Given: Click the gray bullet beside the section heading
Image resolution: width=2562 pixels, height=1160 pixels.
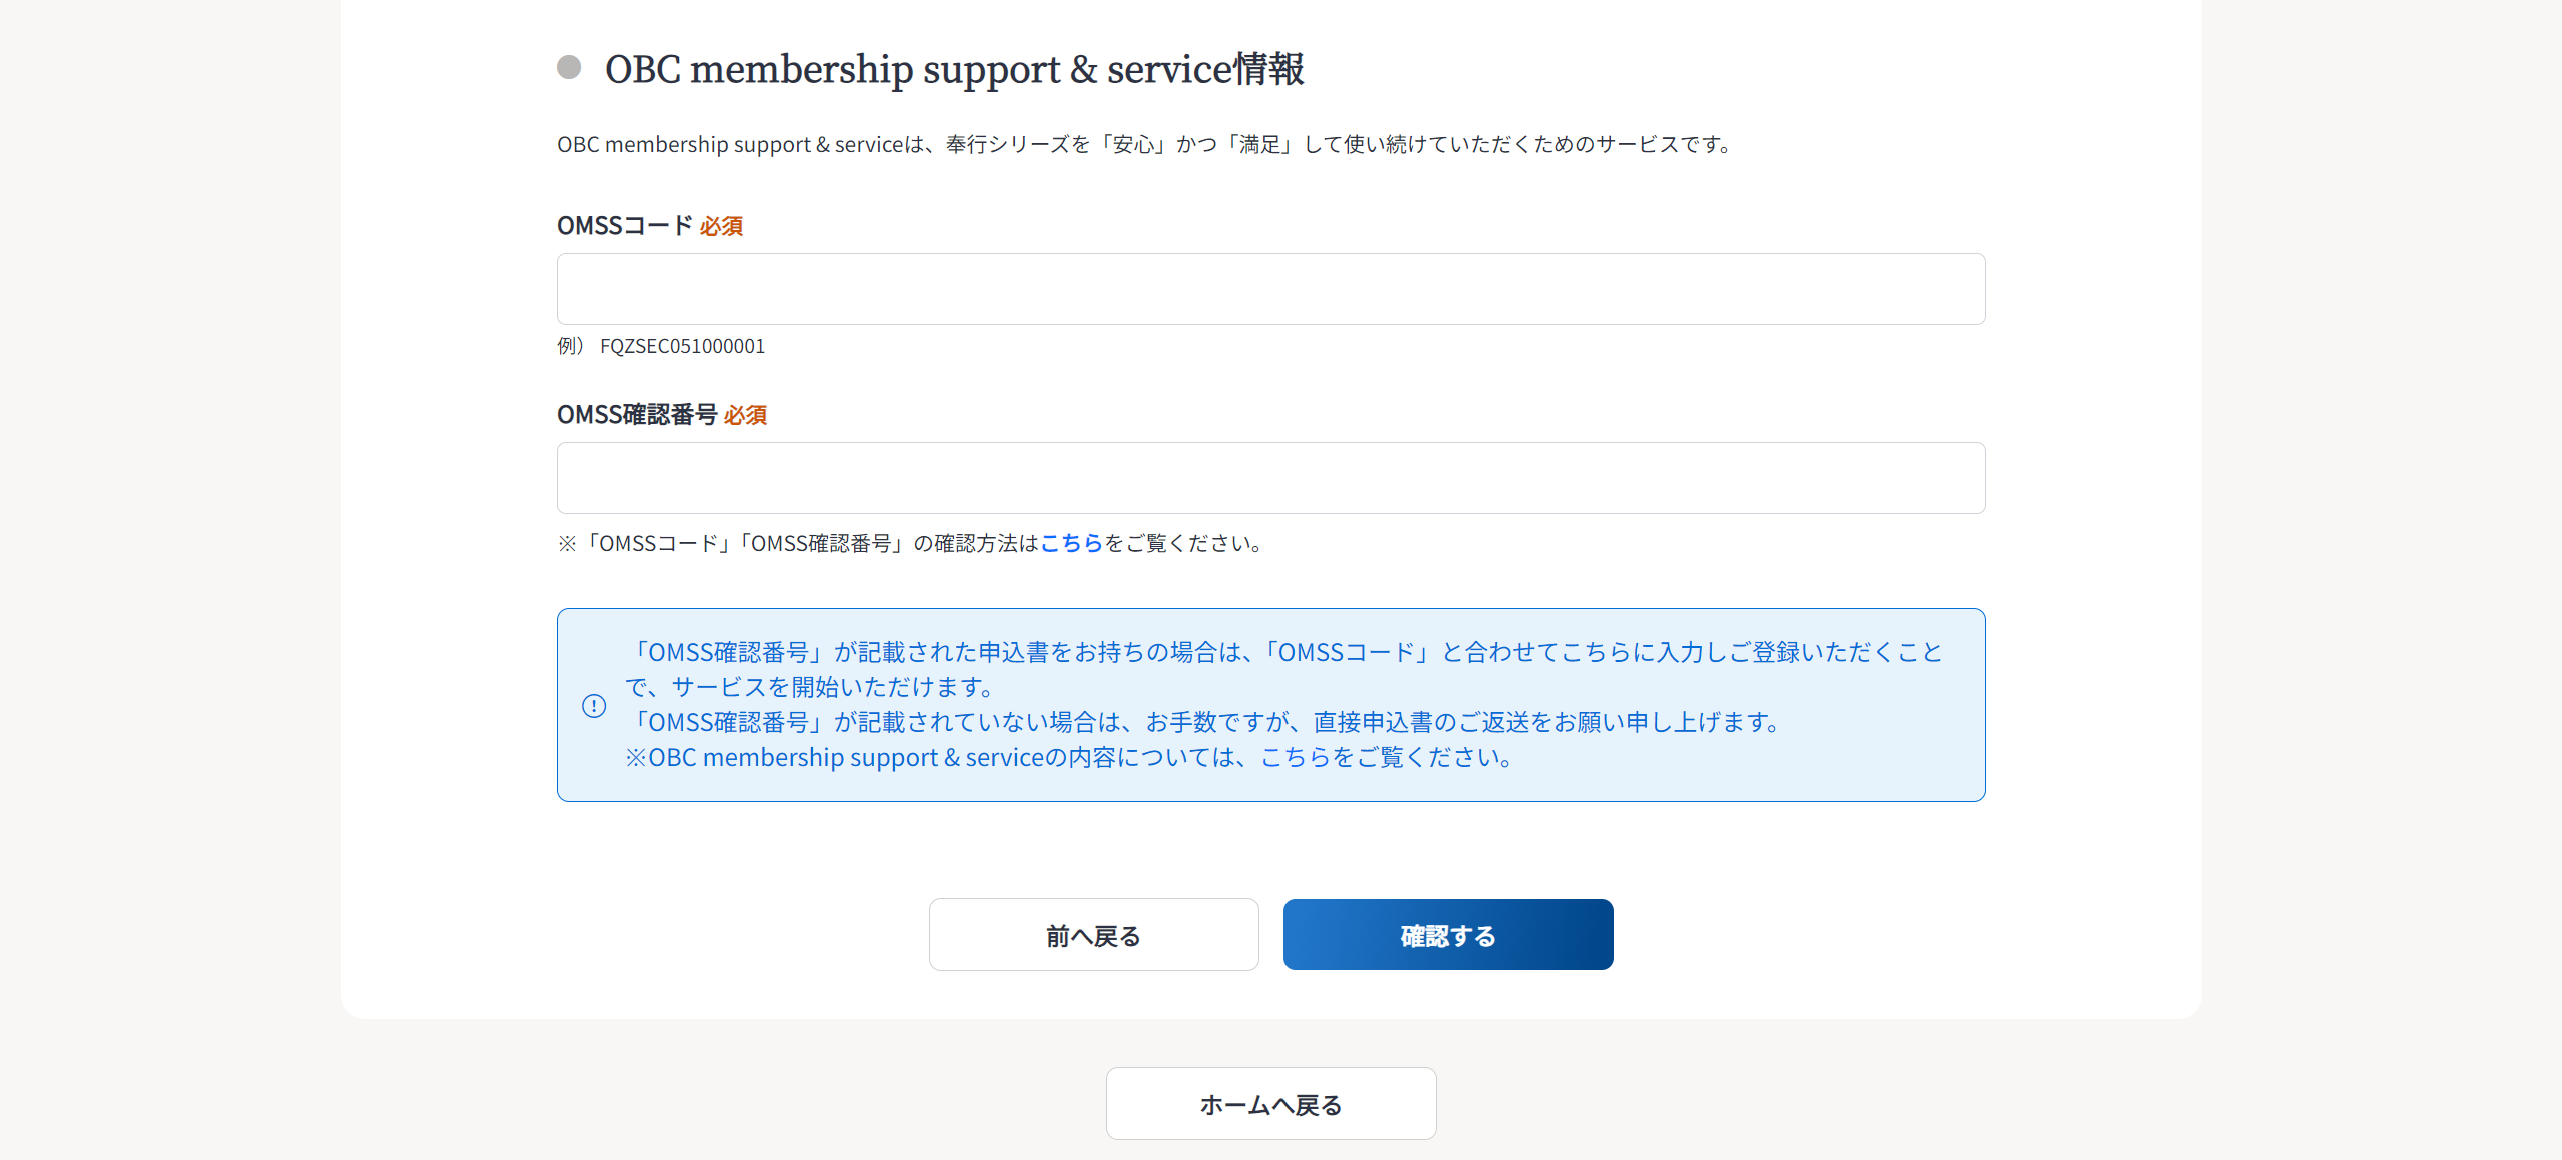Looking at the screenshot, I should (569, 67).
